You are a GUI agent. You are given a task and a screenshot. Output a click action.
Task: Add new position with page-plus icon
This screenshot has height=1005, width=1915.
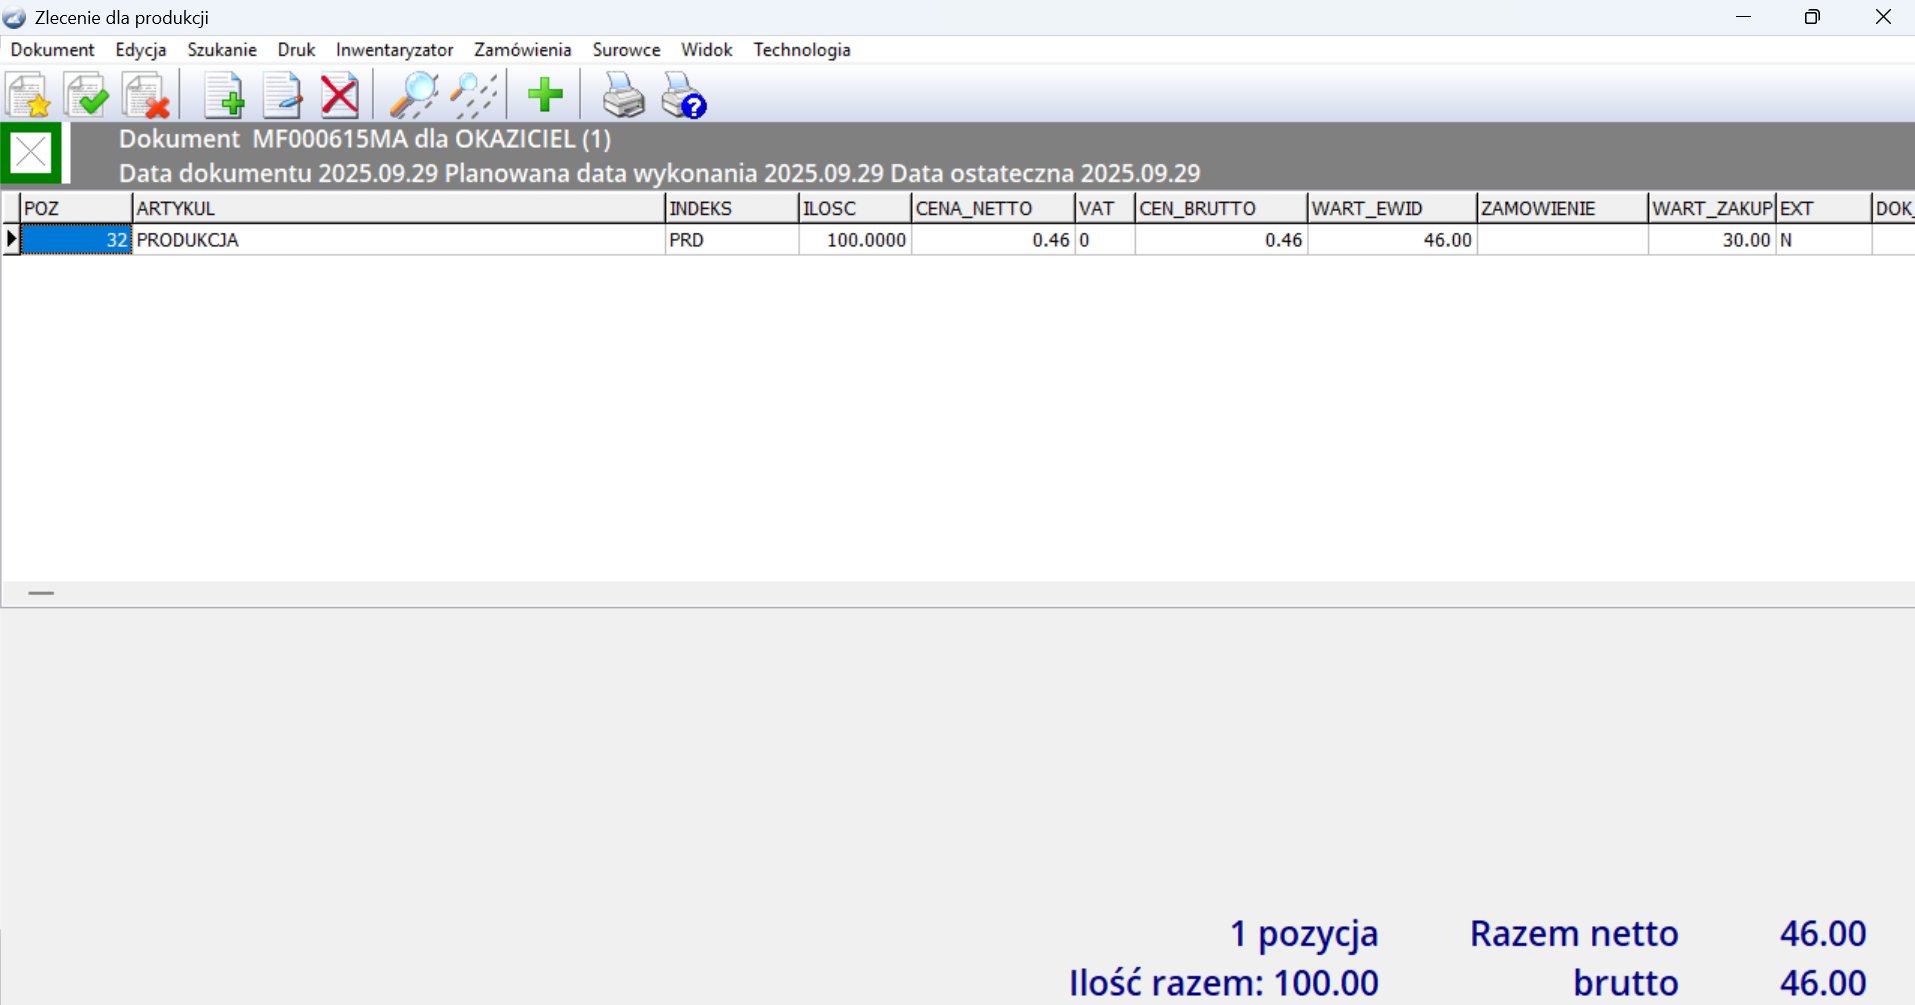click(224, 96)
